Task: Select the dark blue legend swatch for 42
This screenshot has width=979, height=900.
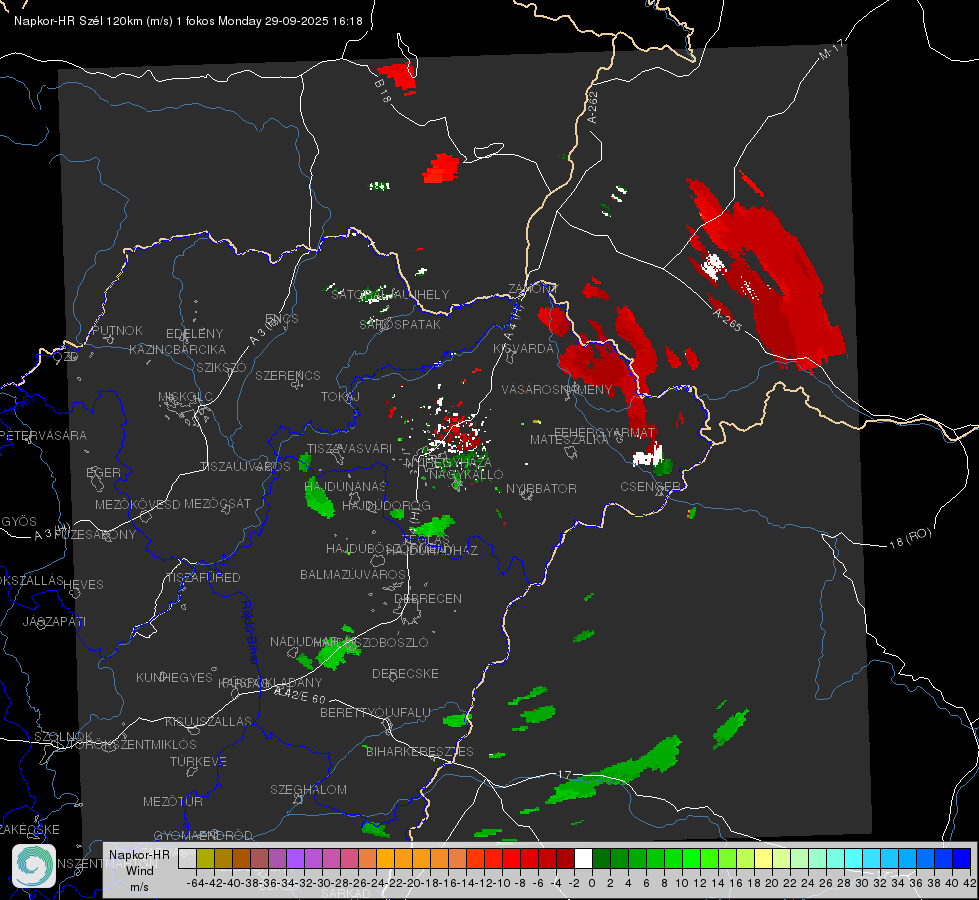Action: click(x=962, y=859)
